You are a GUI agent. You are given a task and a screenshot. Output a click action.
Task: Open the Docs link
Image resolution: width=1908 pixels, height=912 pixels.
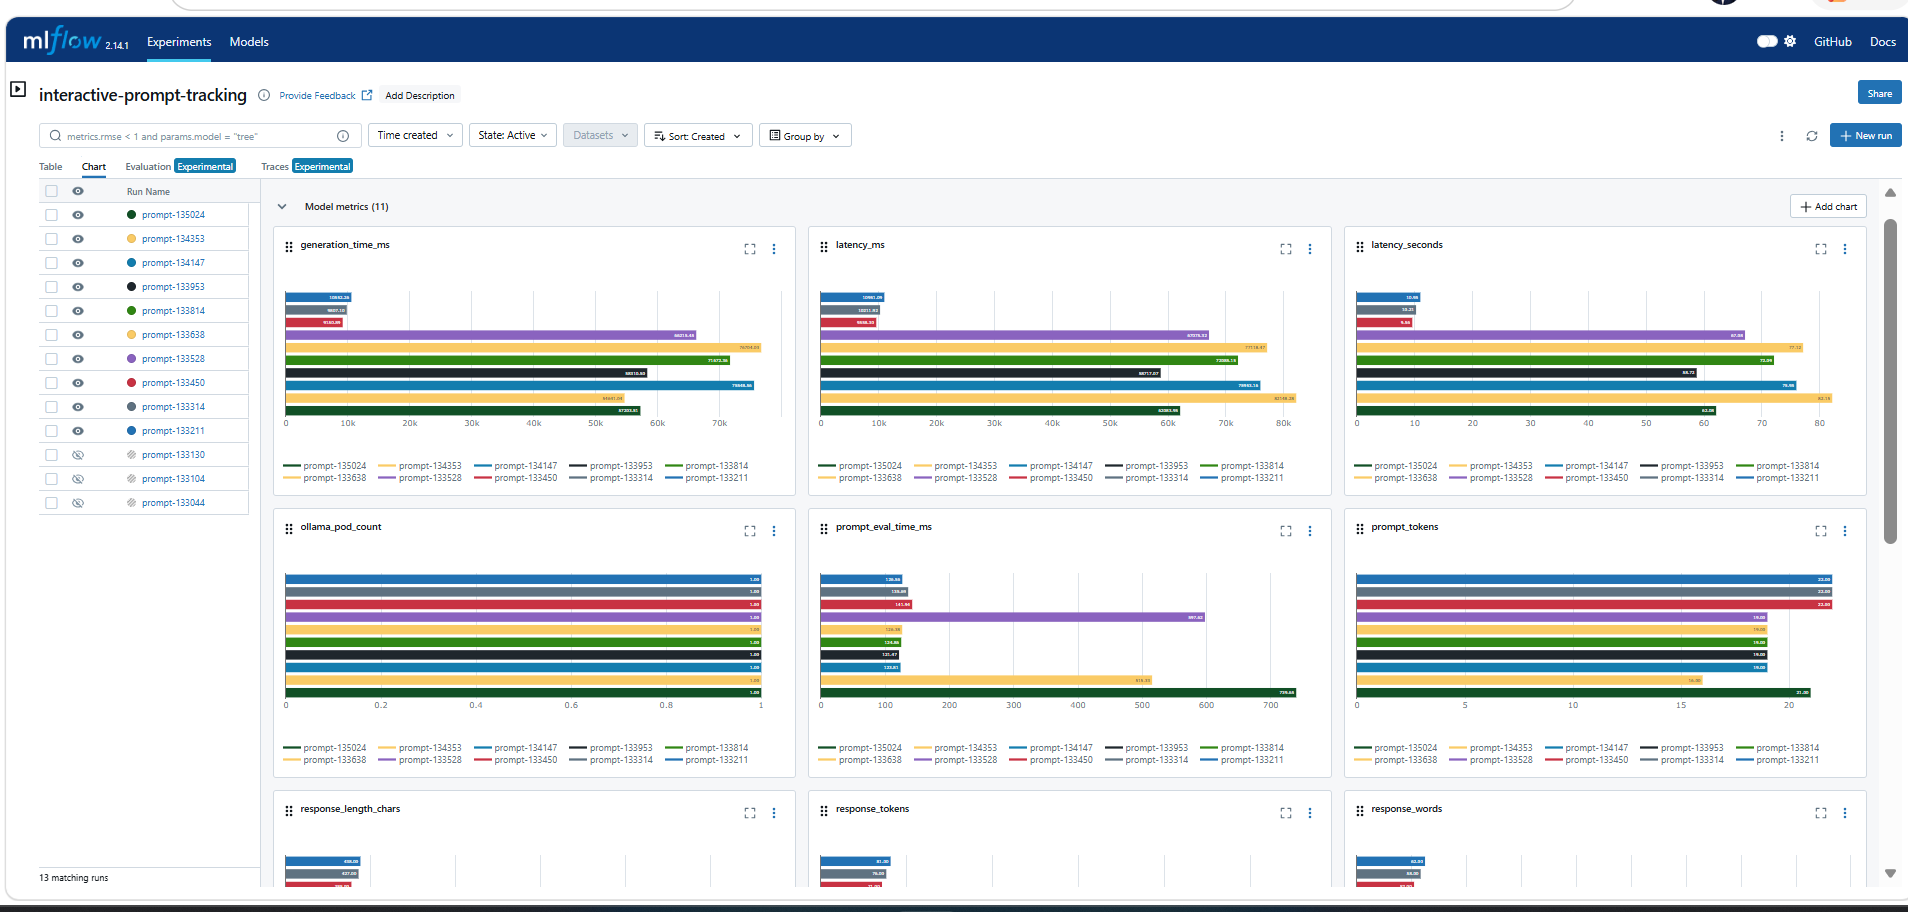click(1883, 42)
